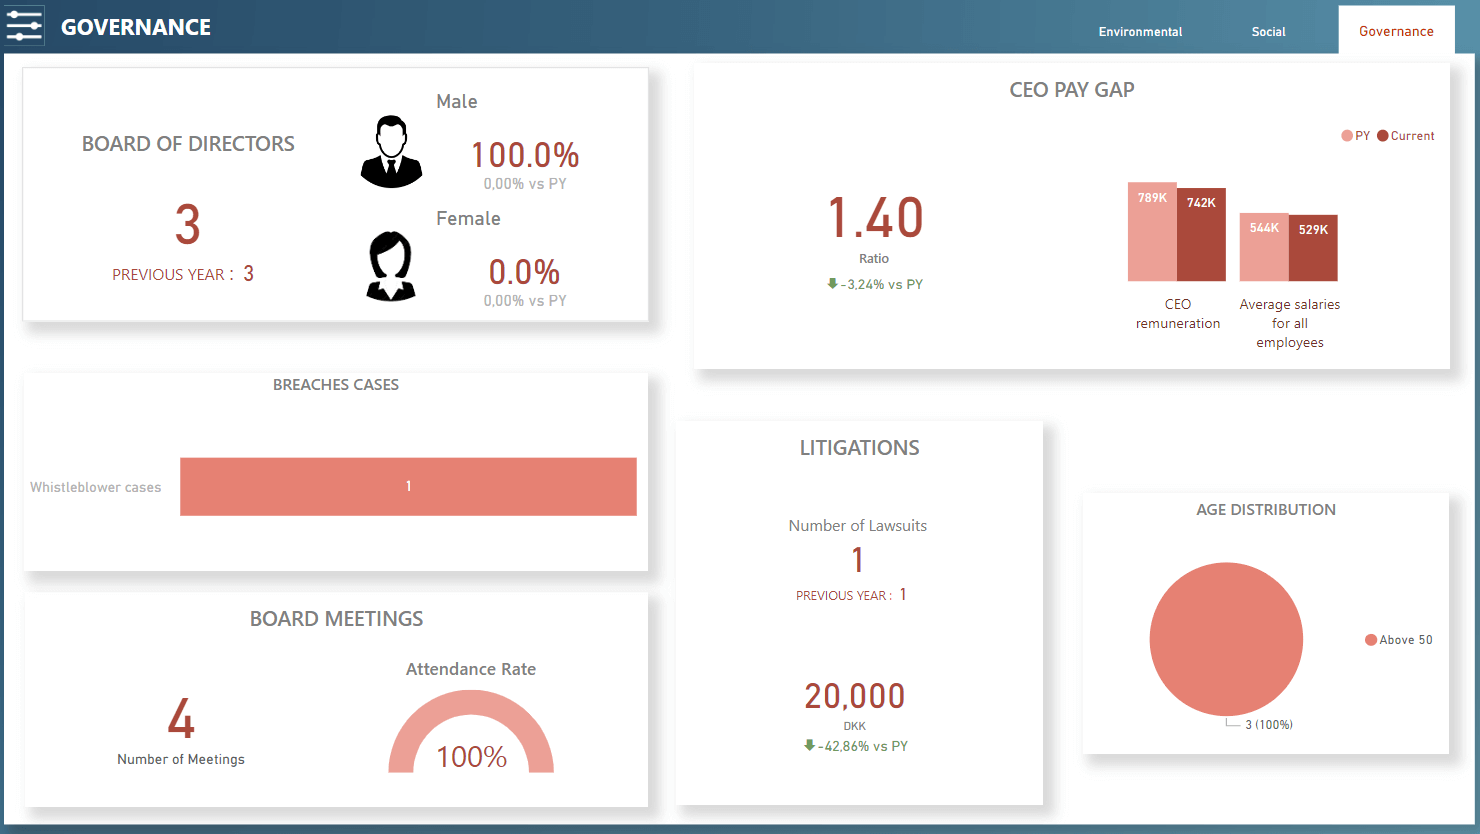The width and height of the screenshot is (1480, 834).
Task: Click the green down arrow beside -42,86% vs PY
Action: coord(809,745)
